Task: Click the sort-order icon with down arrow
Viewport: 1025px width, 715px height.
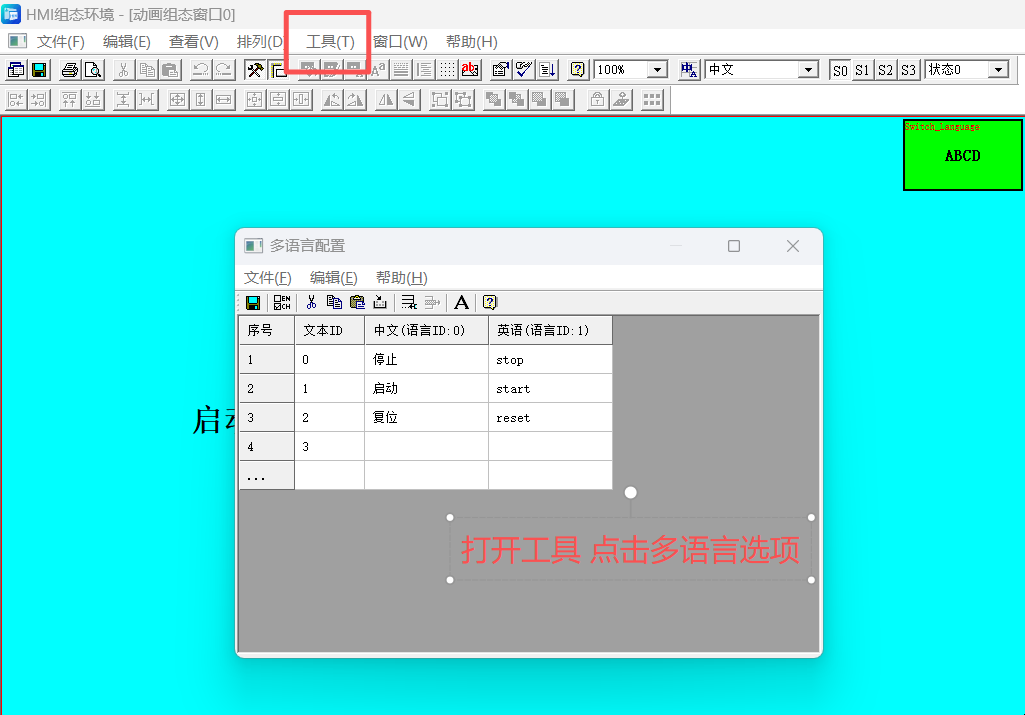Action: [x=547, y=69]
